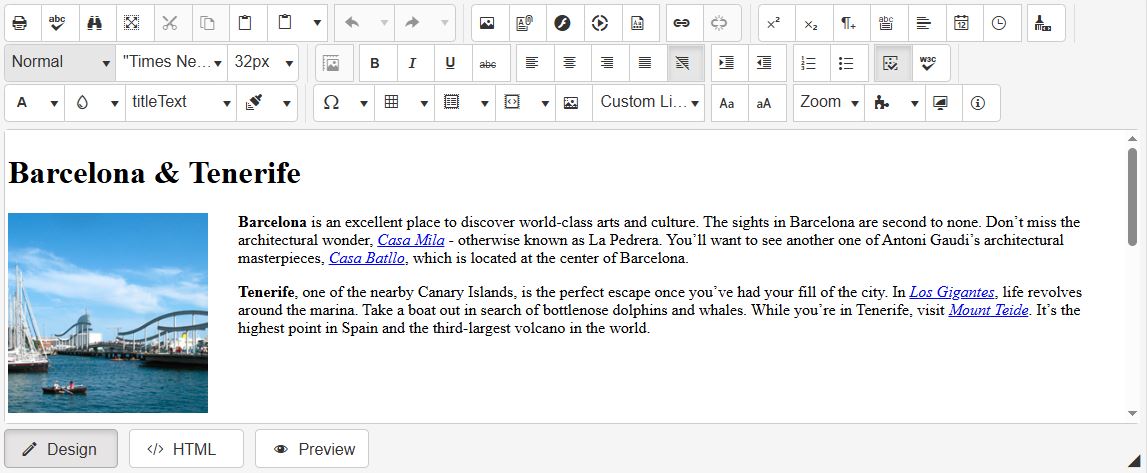Select the Barcelona harbor image
Image resolution: width=1147 pixels, height=473 pixels.
[108, 313]
